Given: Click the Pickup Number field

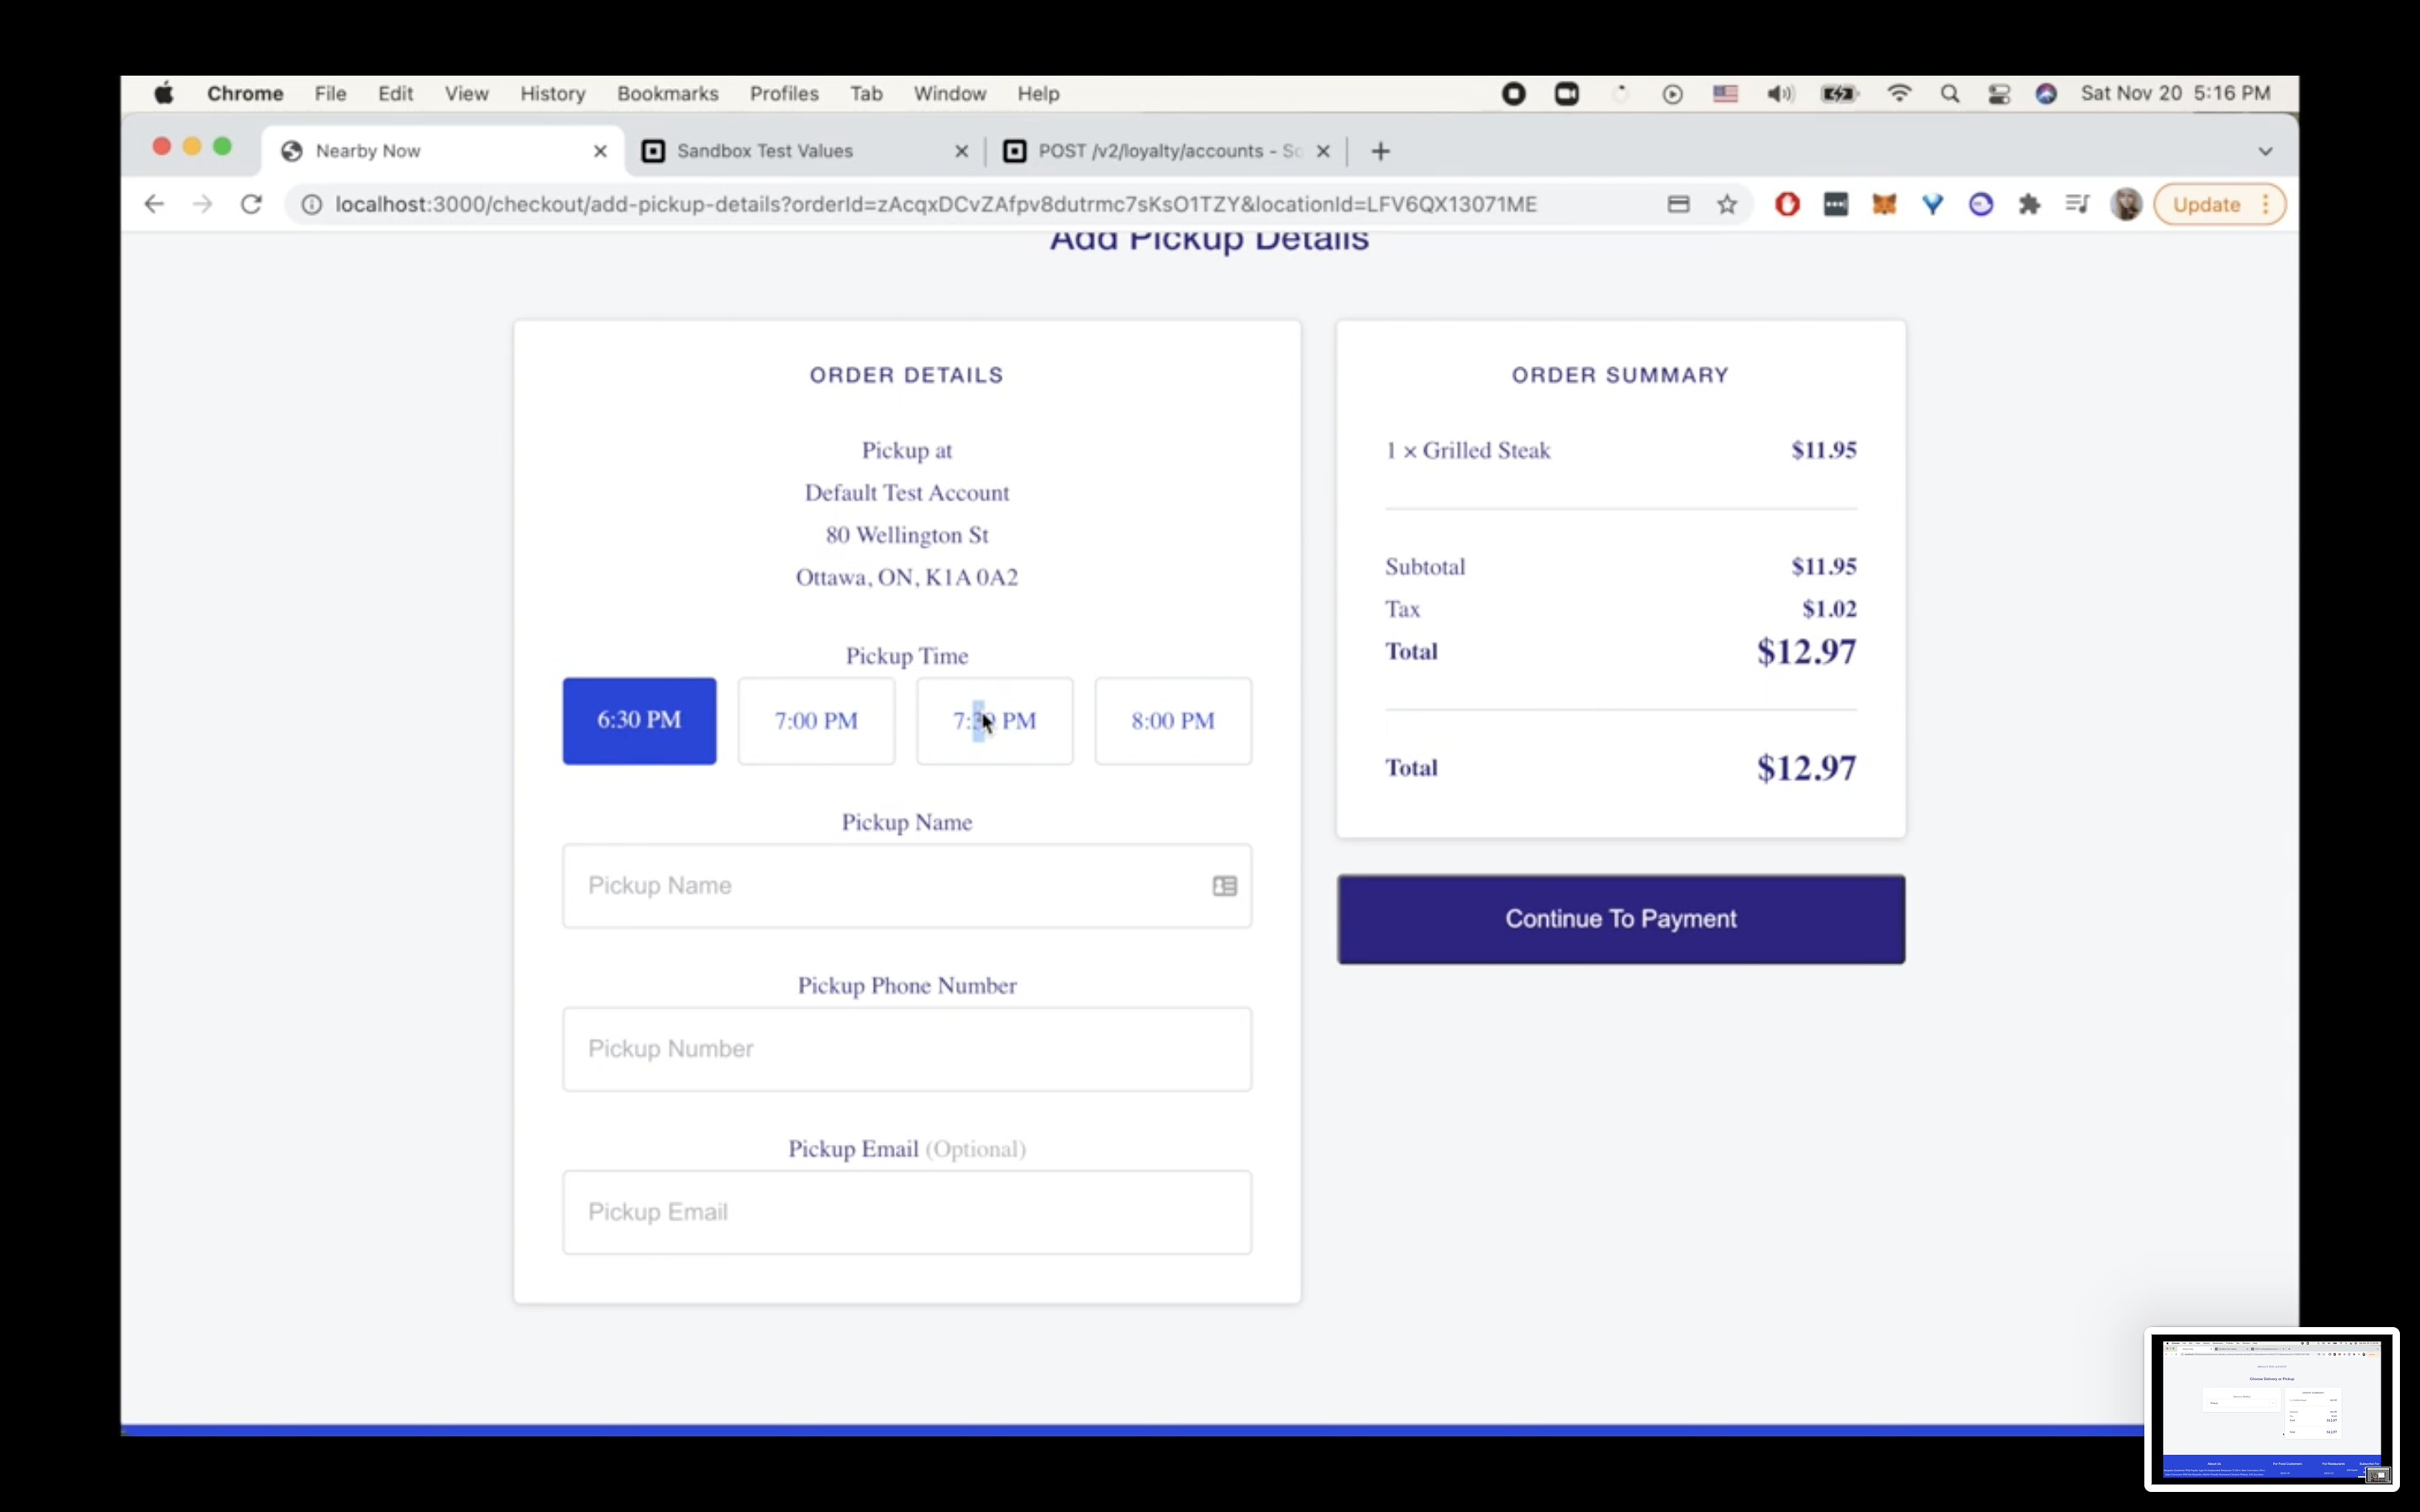Looking at the screenshot, I should [x=906, y=1049].
